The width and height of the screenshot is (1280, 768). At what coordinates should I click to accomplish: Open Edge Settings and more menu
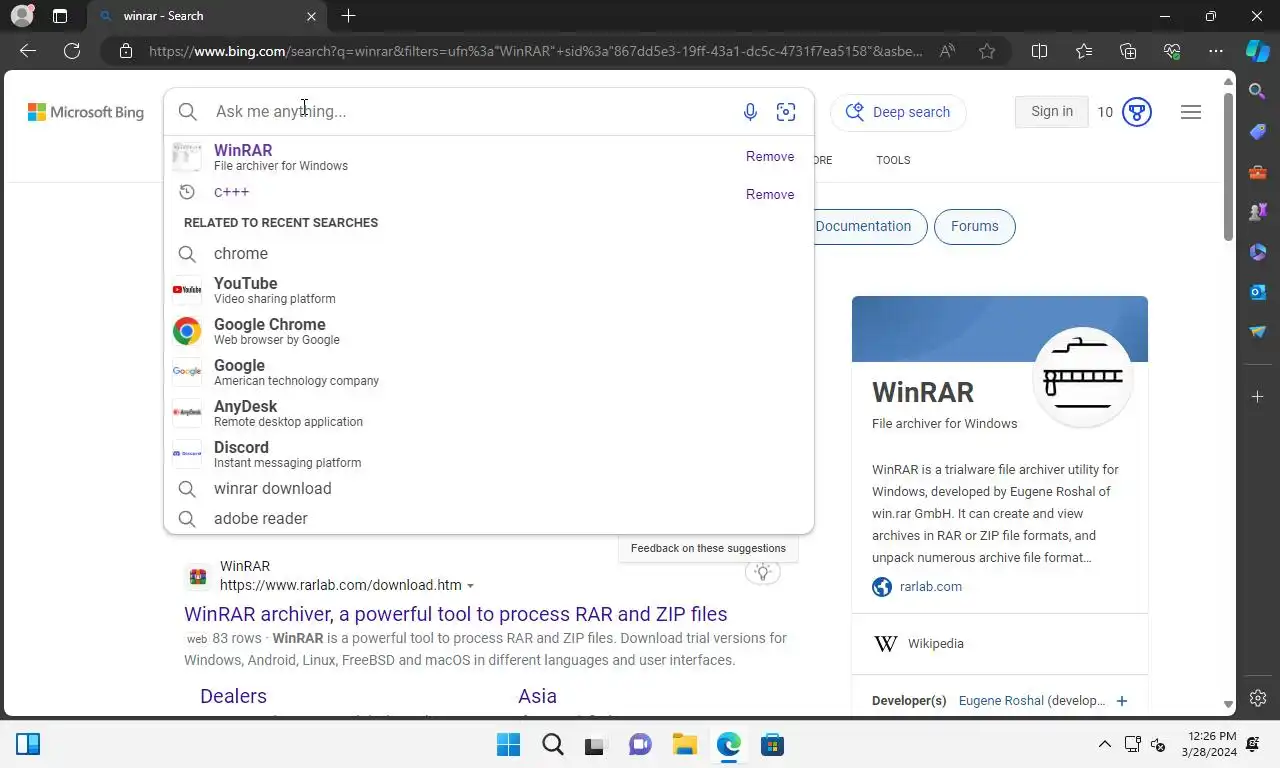(x=1216, y=51)
